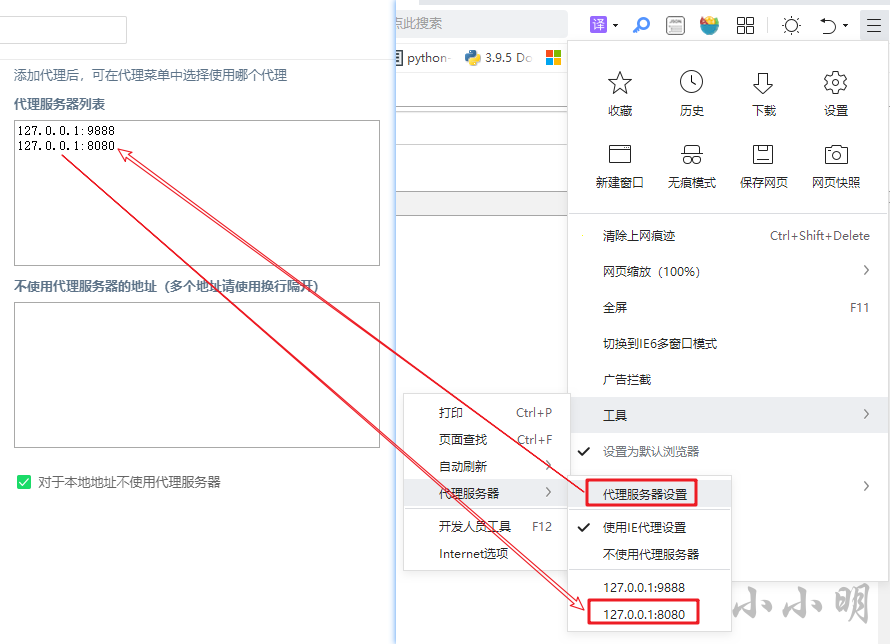Viewport: 890px width, 644px height.
Task: Click the blue magnifier search icon
Action: point(641,25)
